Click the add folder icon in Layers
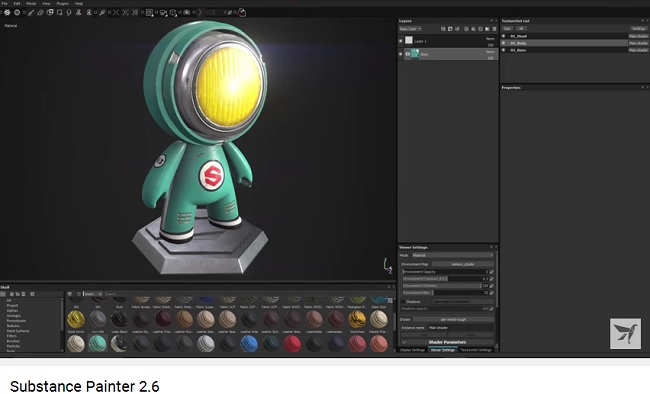 tap(487, 29)
